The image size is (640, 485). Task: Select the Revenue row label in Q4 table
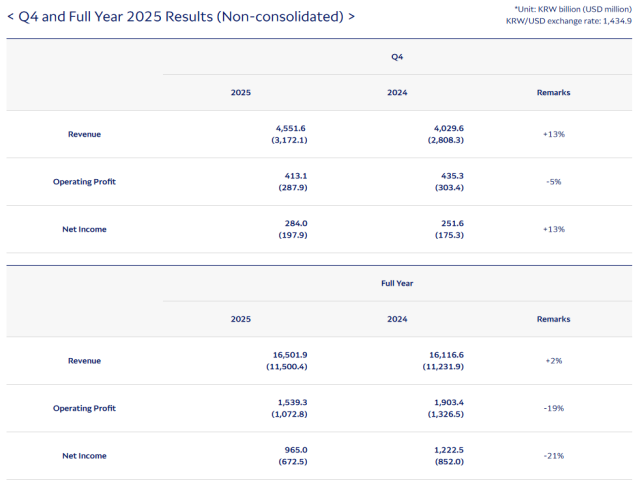[x=84, y=134]
